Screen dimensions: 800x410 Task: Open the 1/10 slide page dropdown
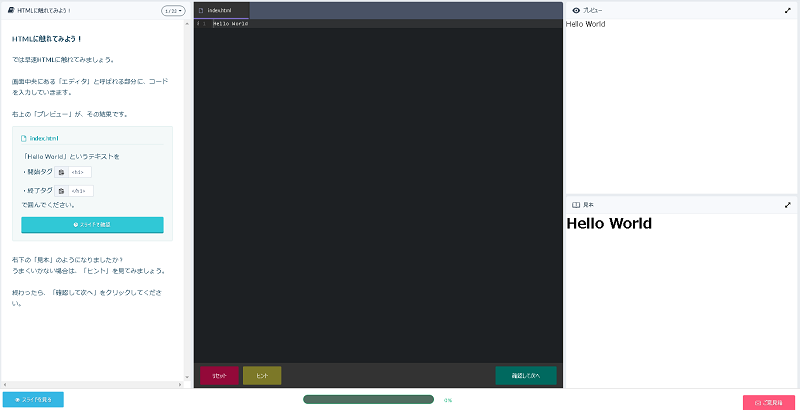pyautogui.click(x=172, y=10)
